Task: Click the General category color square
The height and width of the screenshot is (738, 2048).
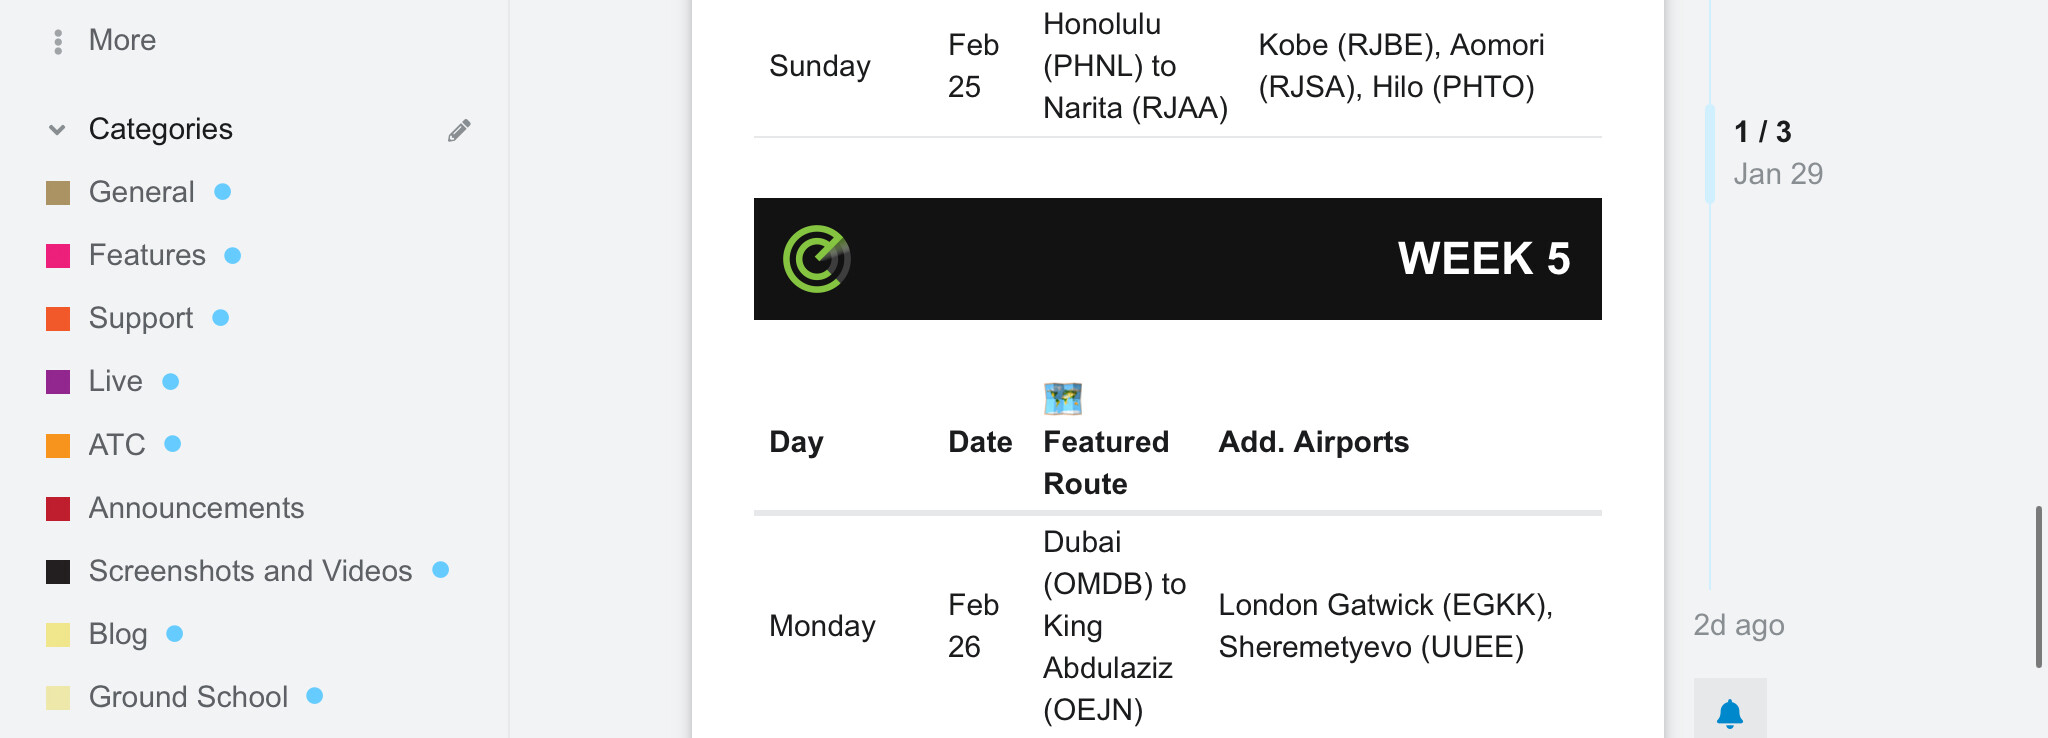Action: tap(58, 193)
